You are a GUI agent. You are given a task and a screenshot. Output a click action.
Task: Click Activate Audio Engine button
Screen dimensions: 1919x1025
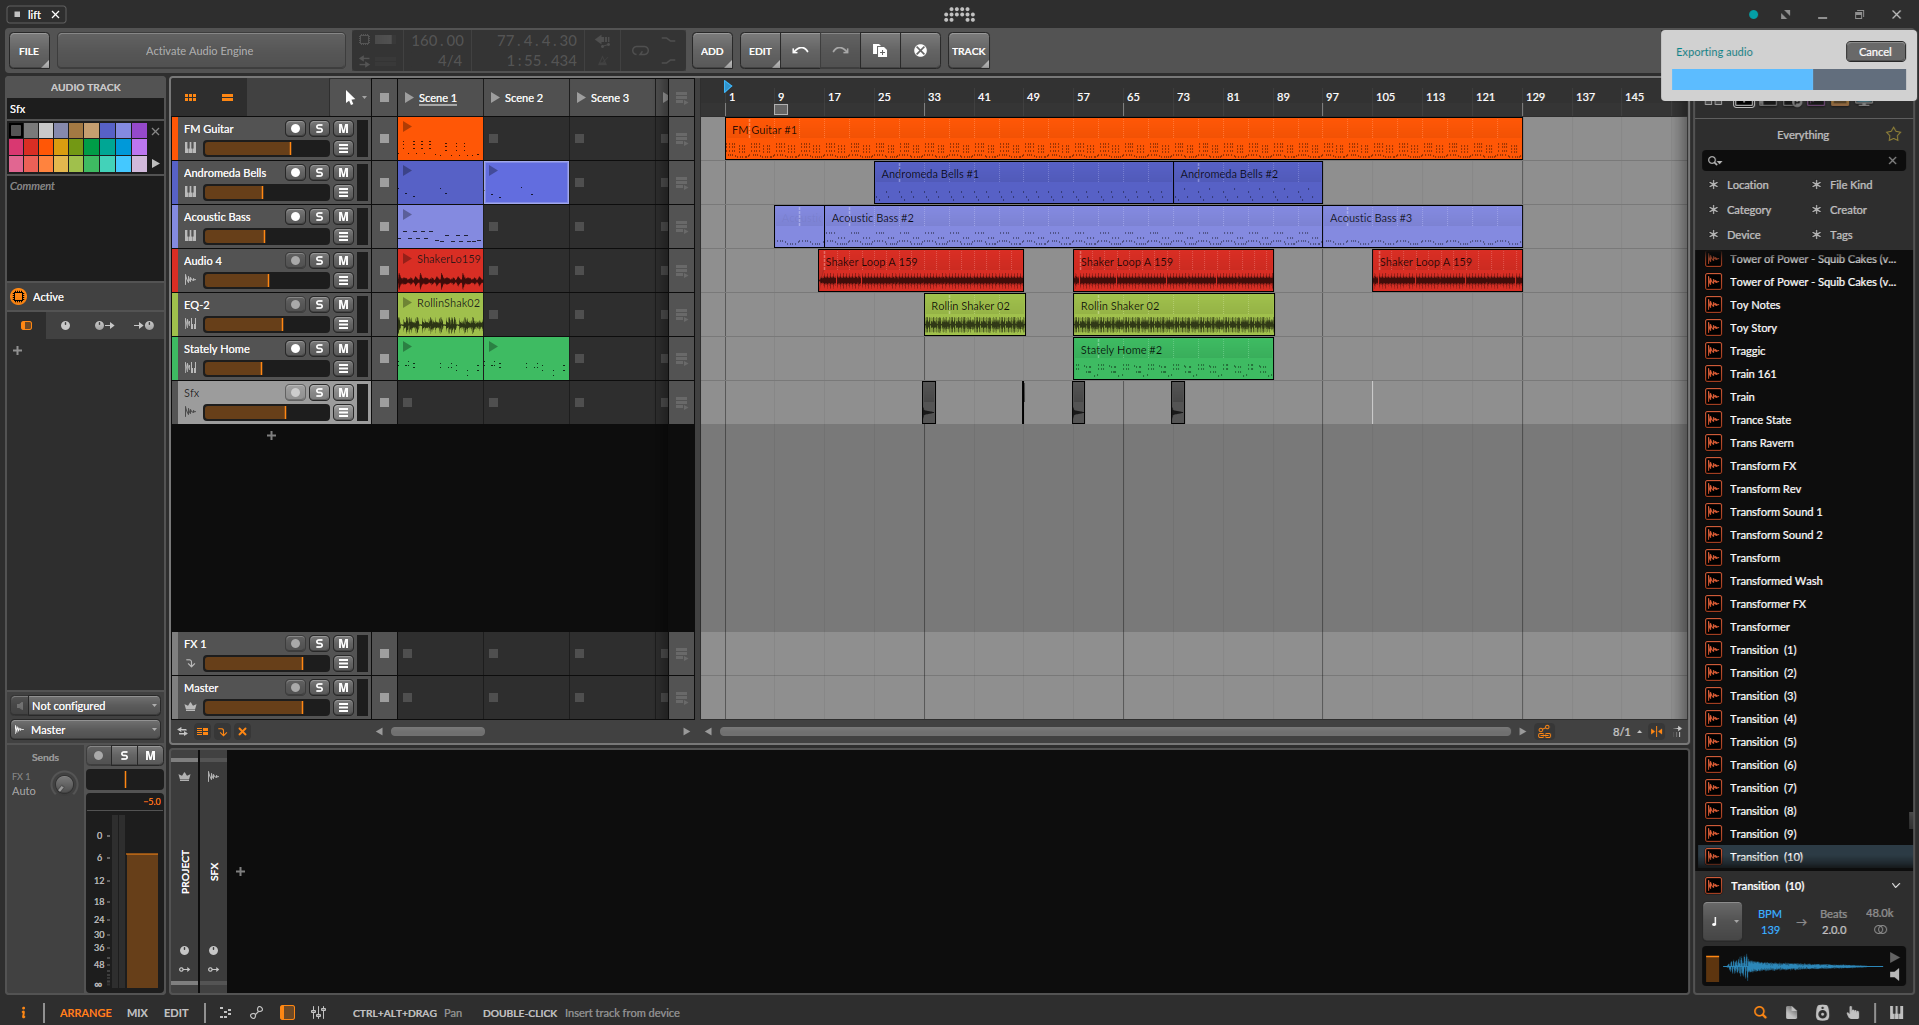click(201, 51)
